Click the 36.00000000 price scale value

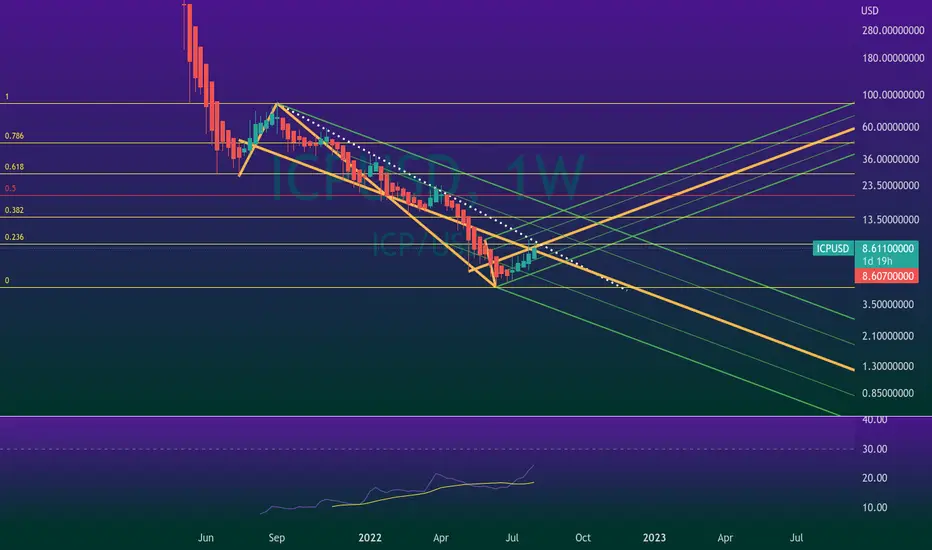click(890, 159)
